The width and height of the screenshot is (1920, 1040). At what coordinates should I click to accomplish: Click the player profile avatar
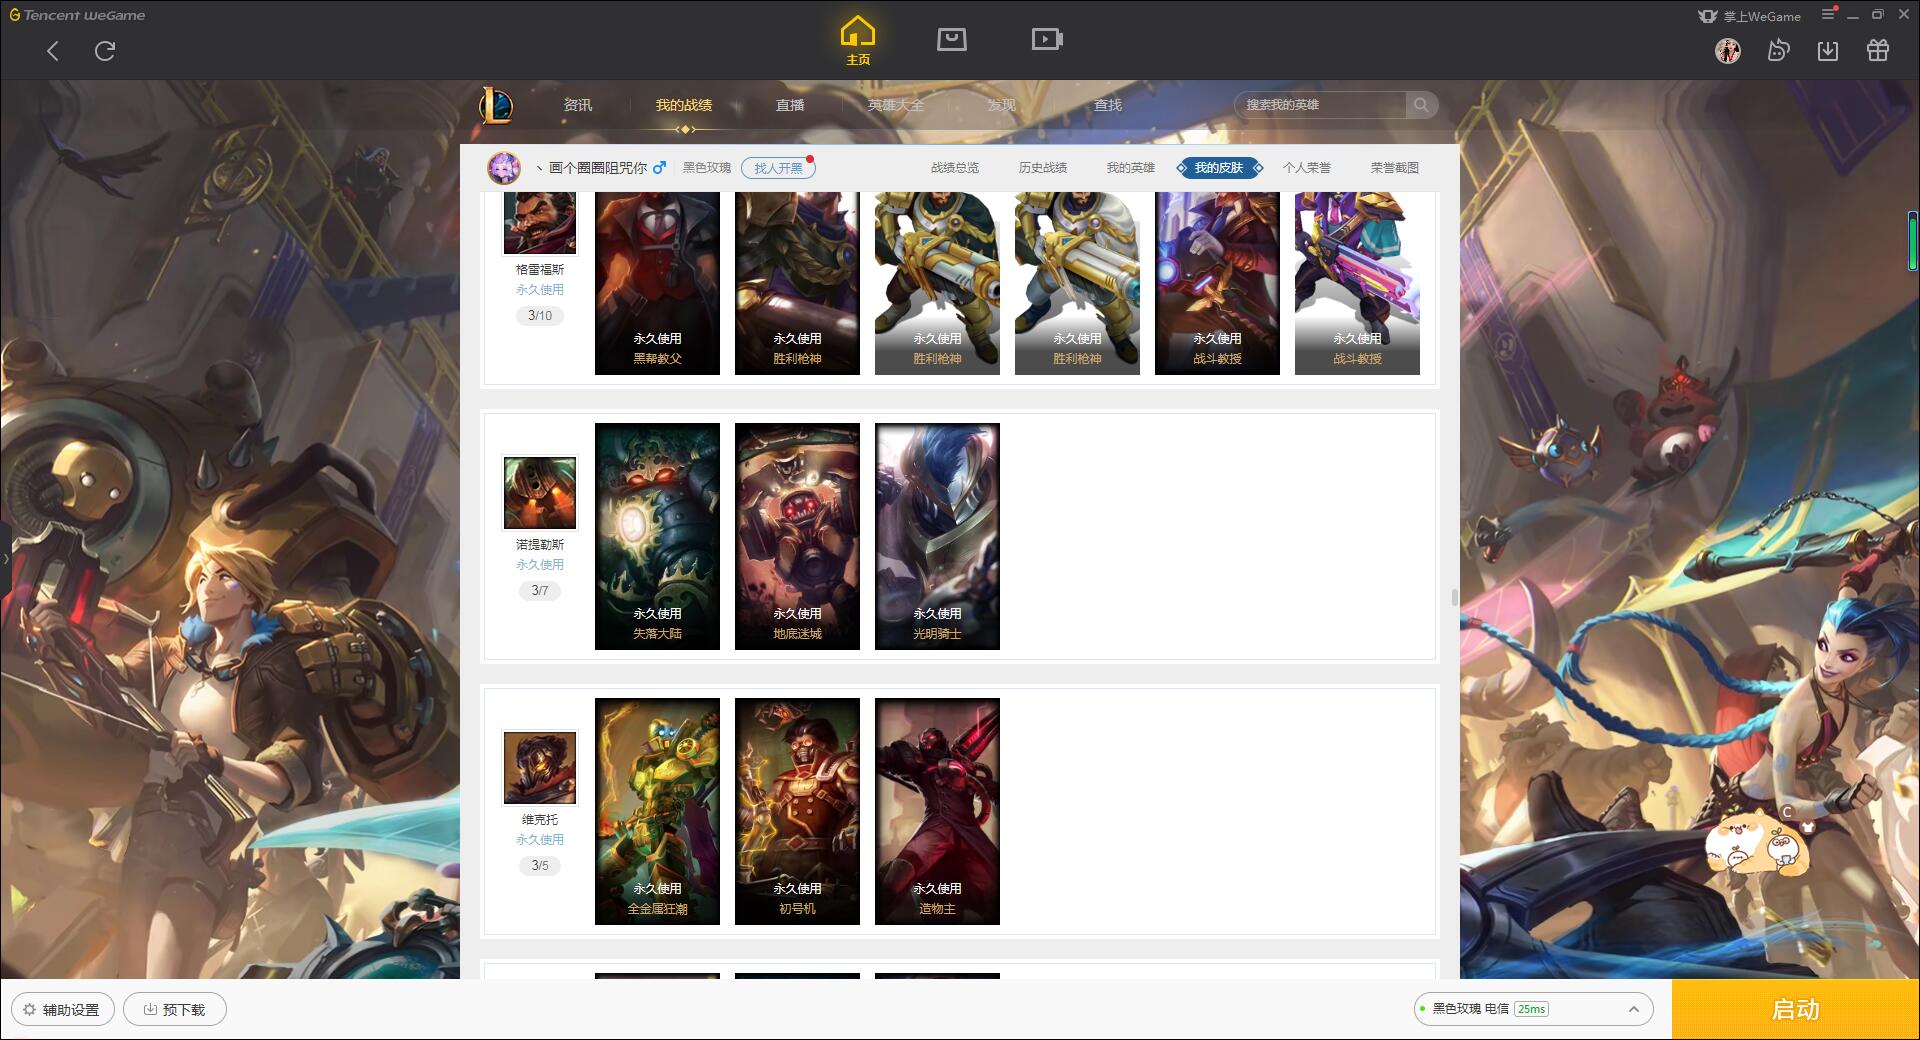[504, 168]
